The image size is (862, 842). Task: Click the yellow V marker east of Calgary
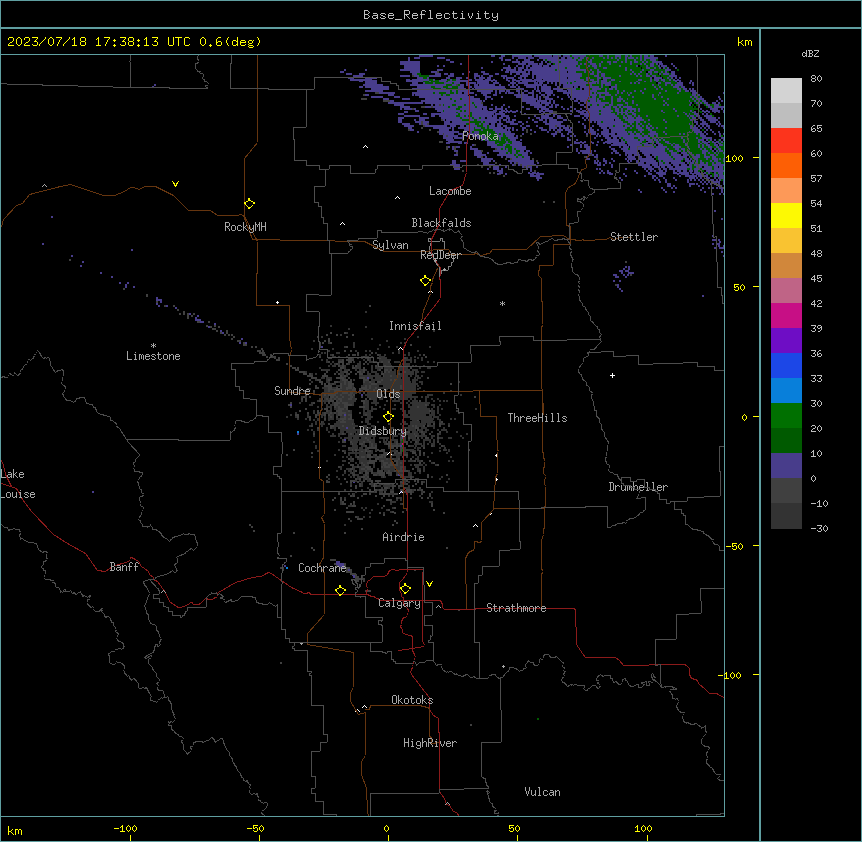tap(429, 584)
